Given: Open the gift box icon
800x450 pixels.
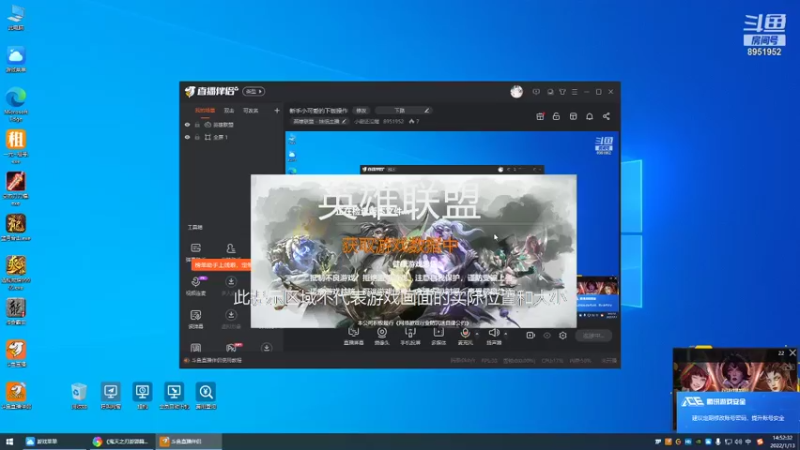Looking at the screenshot, I should (540, 116).
